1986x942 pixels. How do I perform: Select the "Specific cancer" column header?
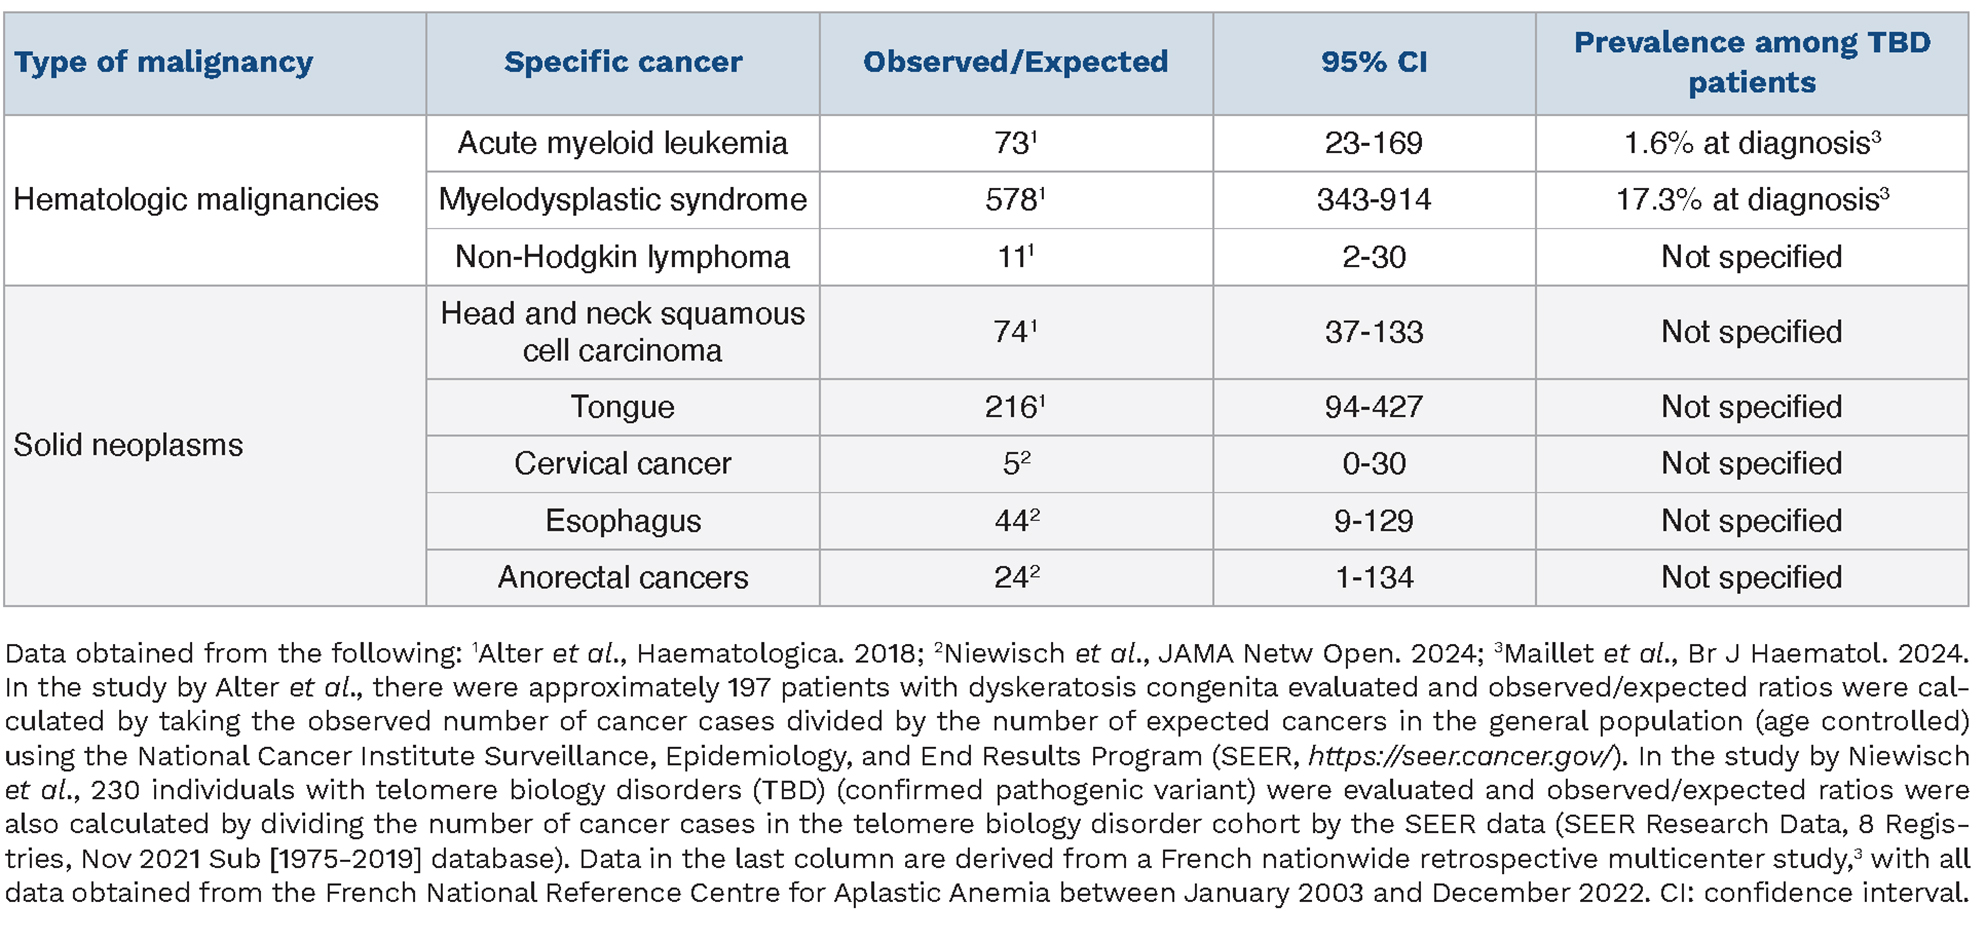coord(622,62)
